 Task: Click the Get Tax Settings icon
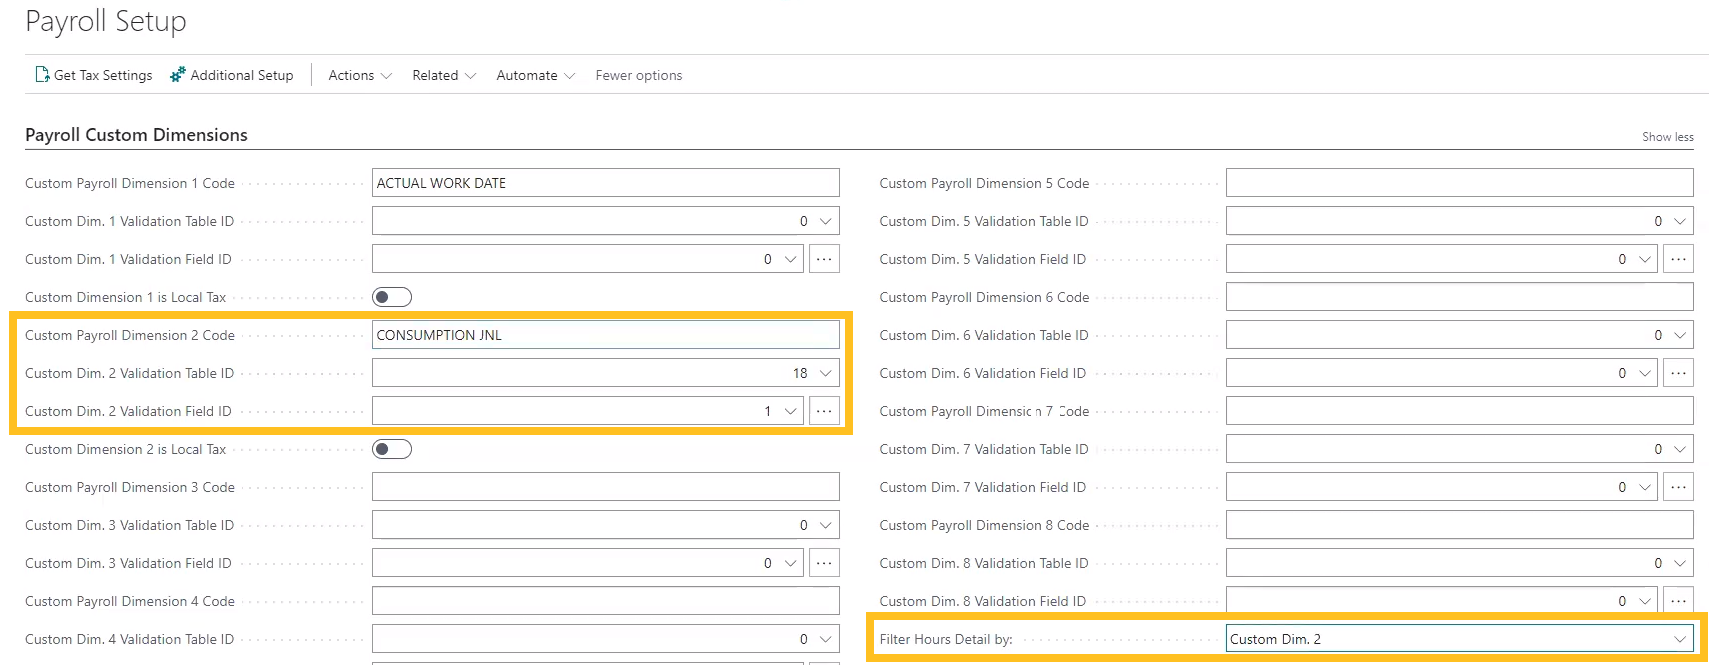[42, 75]
